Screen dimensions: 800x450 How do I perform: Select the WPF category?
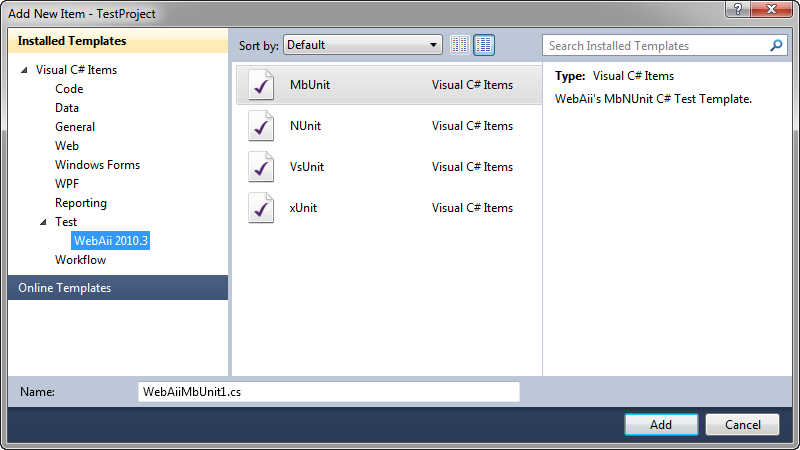67,184
